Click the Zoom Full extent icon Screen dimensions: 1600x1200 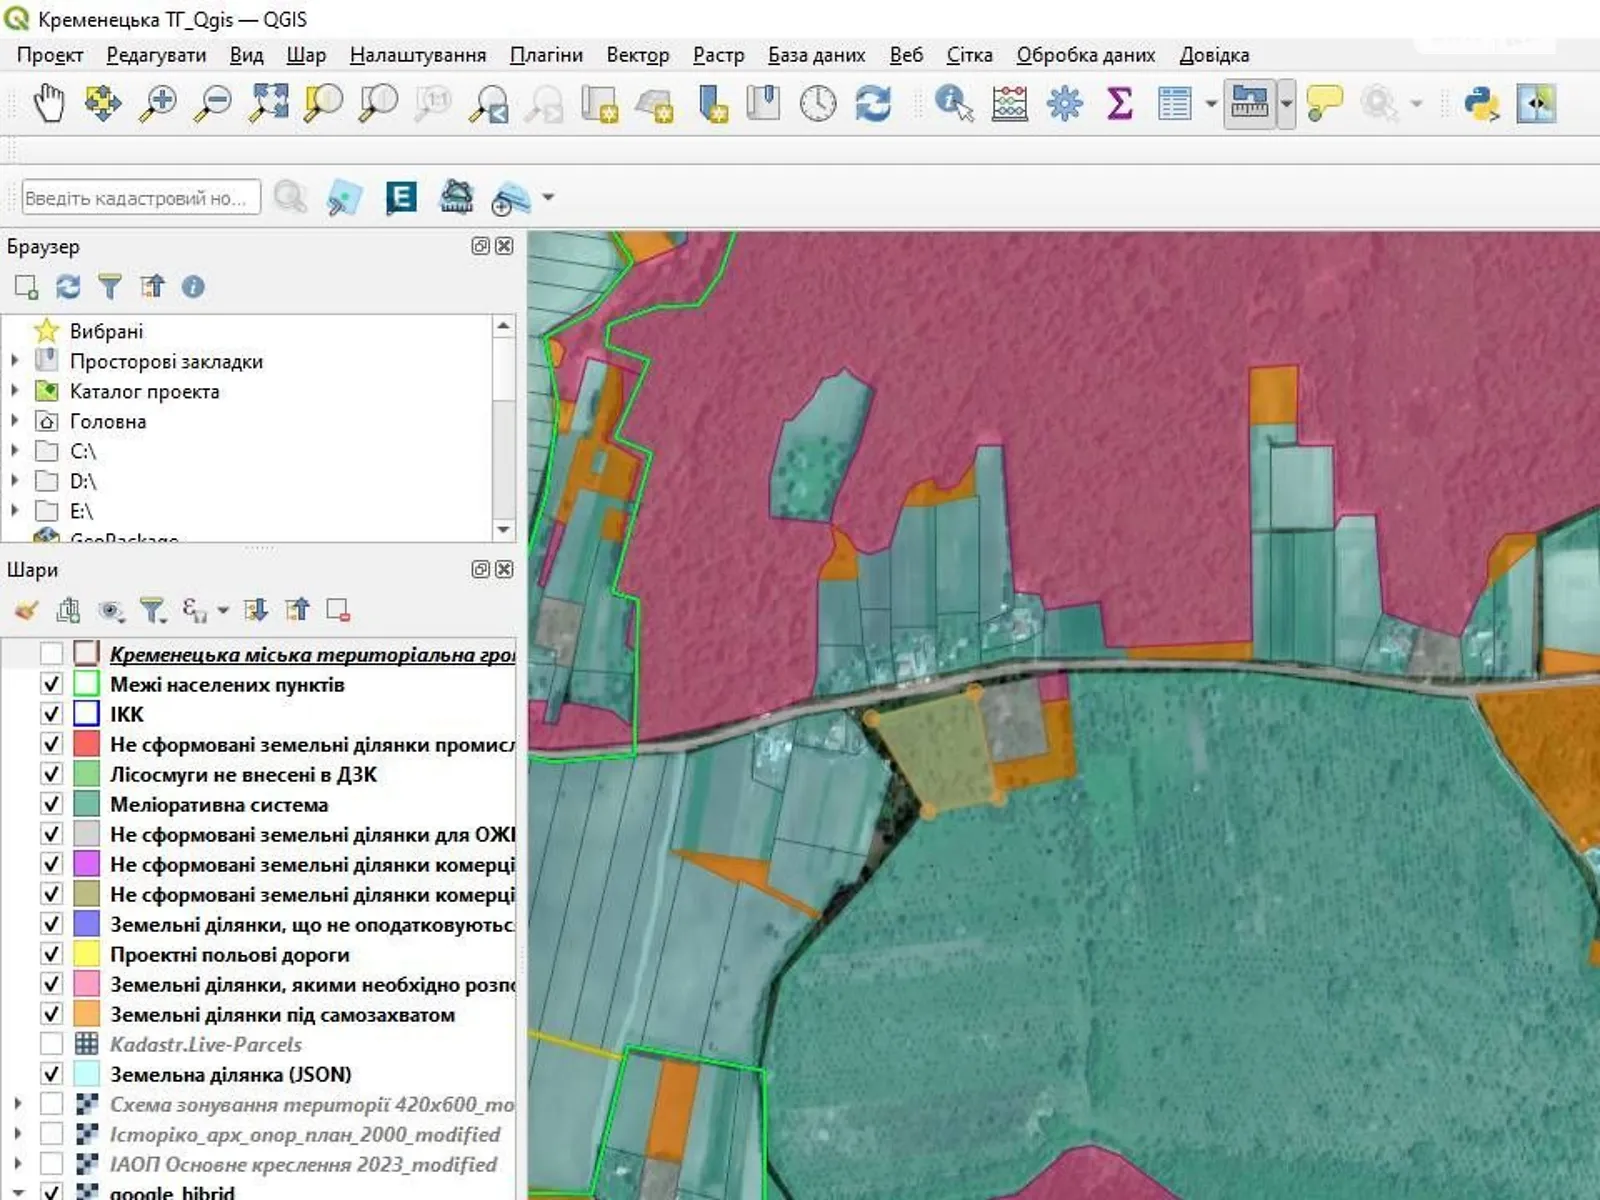[x=268, y=103]
